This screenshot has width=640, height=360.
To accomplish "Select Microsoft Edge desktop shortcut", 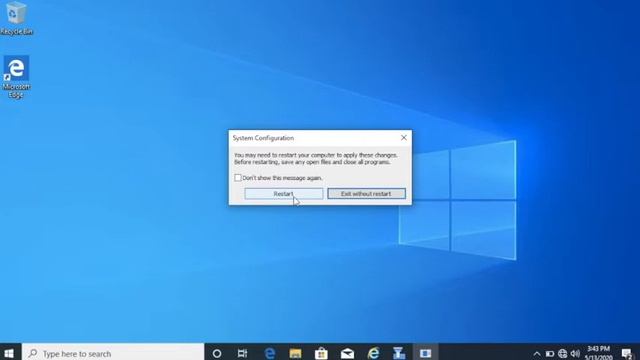I will (16, 77).
